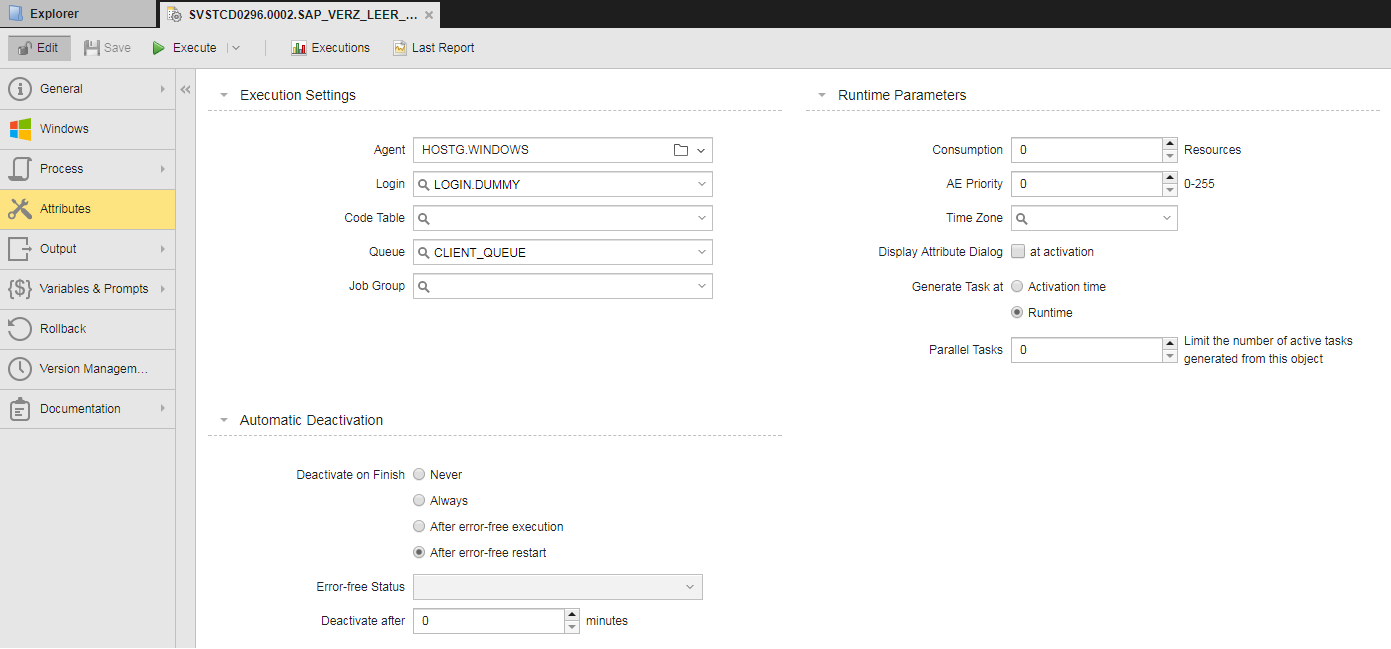The width and height of the screenshot is (1391, 649).
Task: Open the Last Report
Action: click(433, 48)
